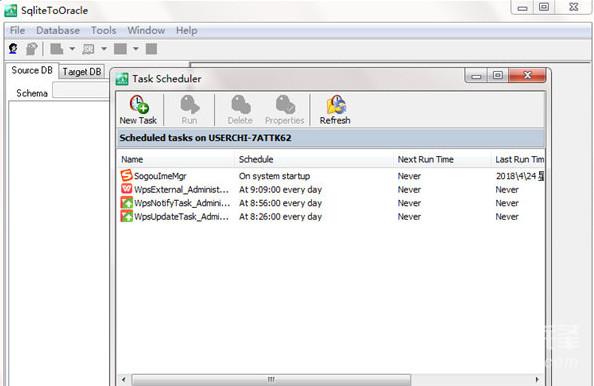Click the WpsExternal task icon

coord(127,189)
